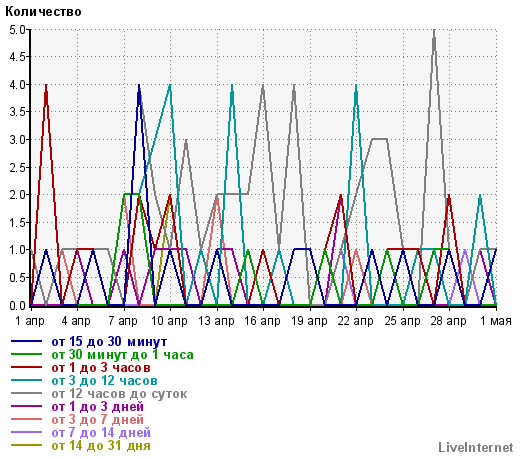Select the 'от 1 до 3 часов' legend entry
This screenshot has height=457, width=520.
pyautogui.click(x=101, y=368)
